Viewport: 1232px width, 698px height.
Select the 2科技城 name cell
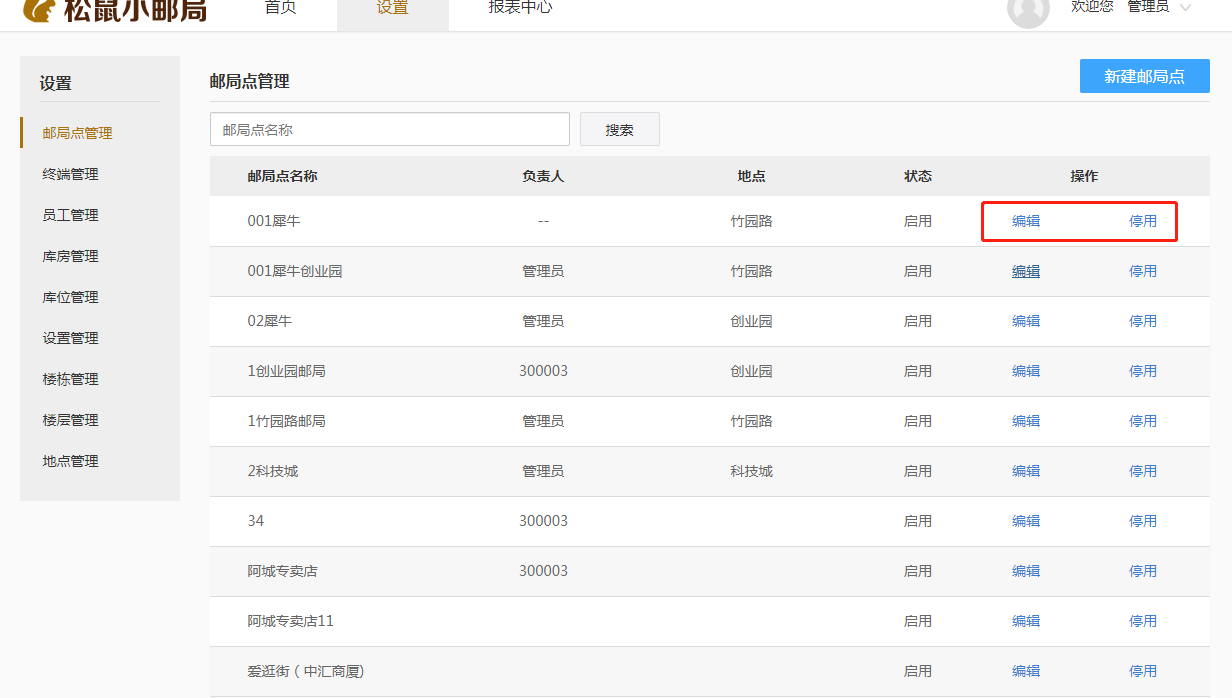click(273, 471)
